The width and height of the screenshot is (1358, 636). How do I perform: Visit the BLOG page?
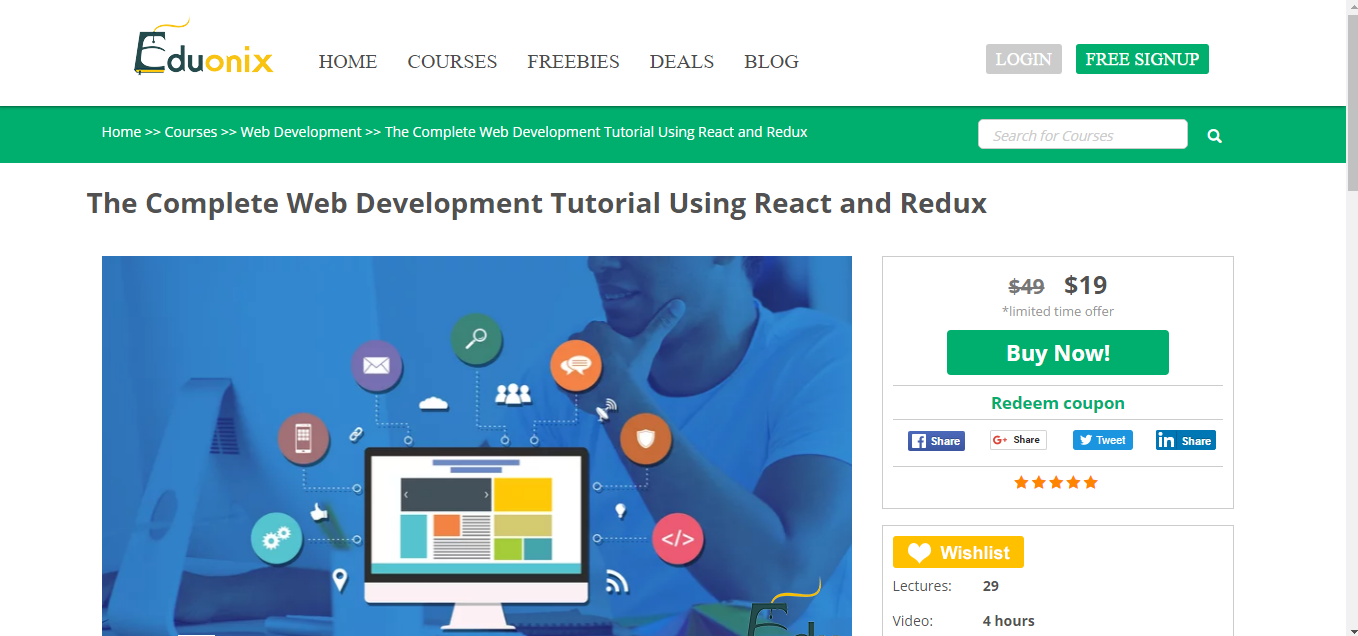[771, 62]
